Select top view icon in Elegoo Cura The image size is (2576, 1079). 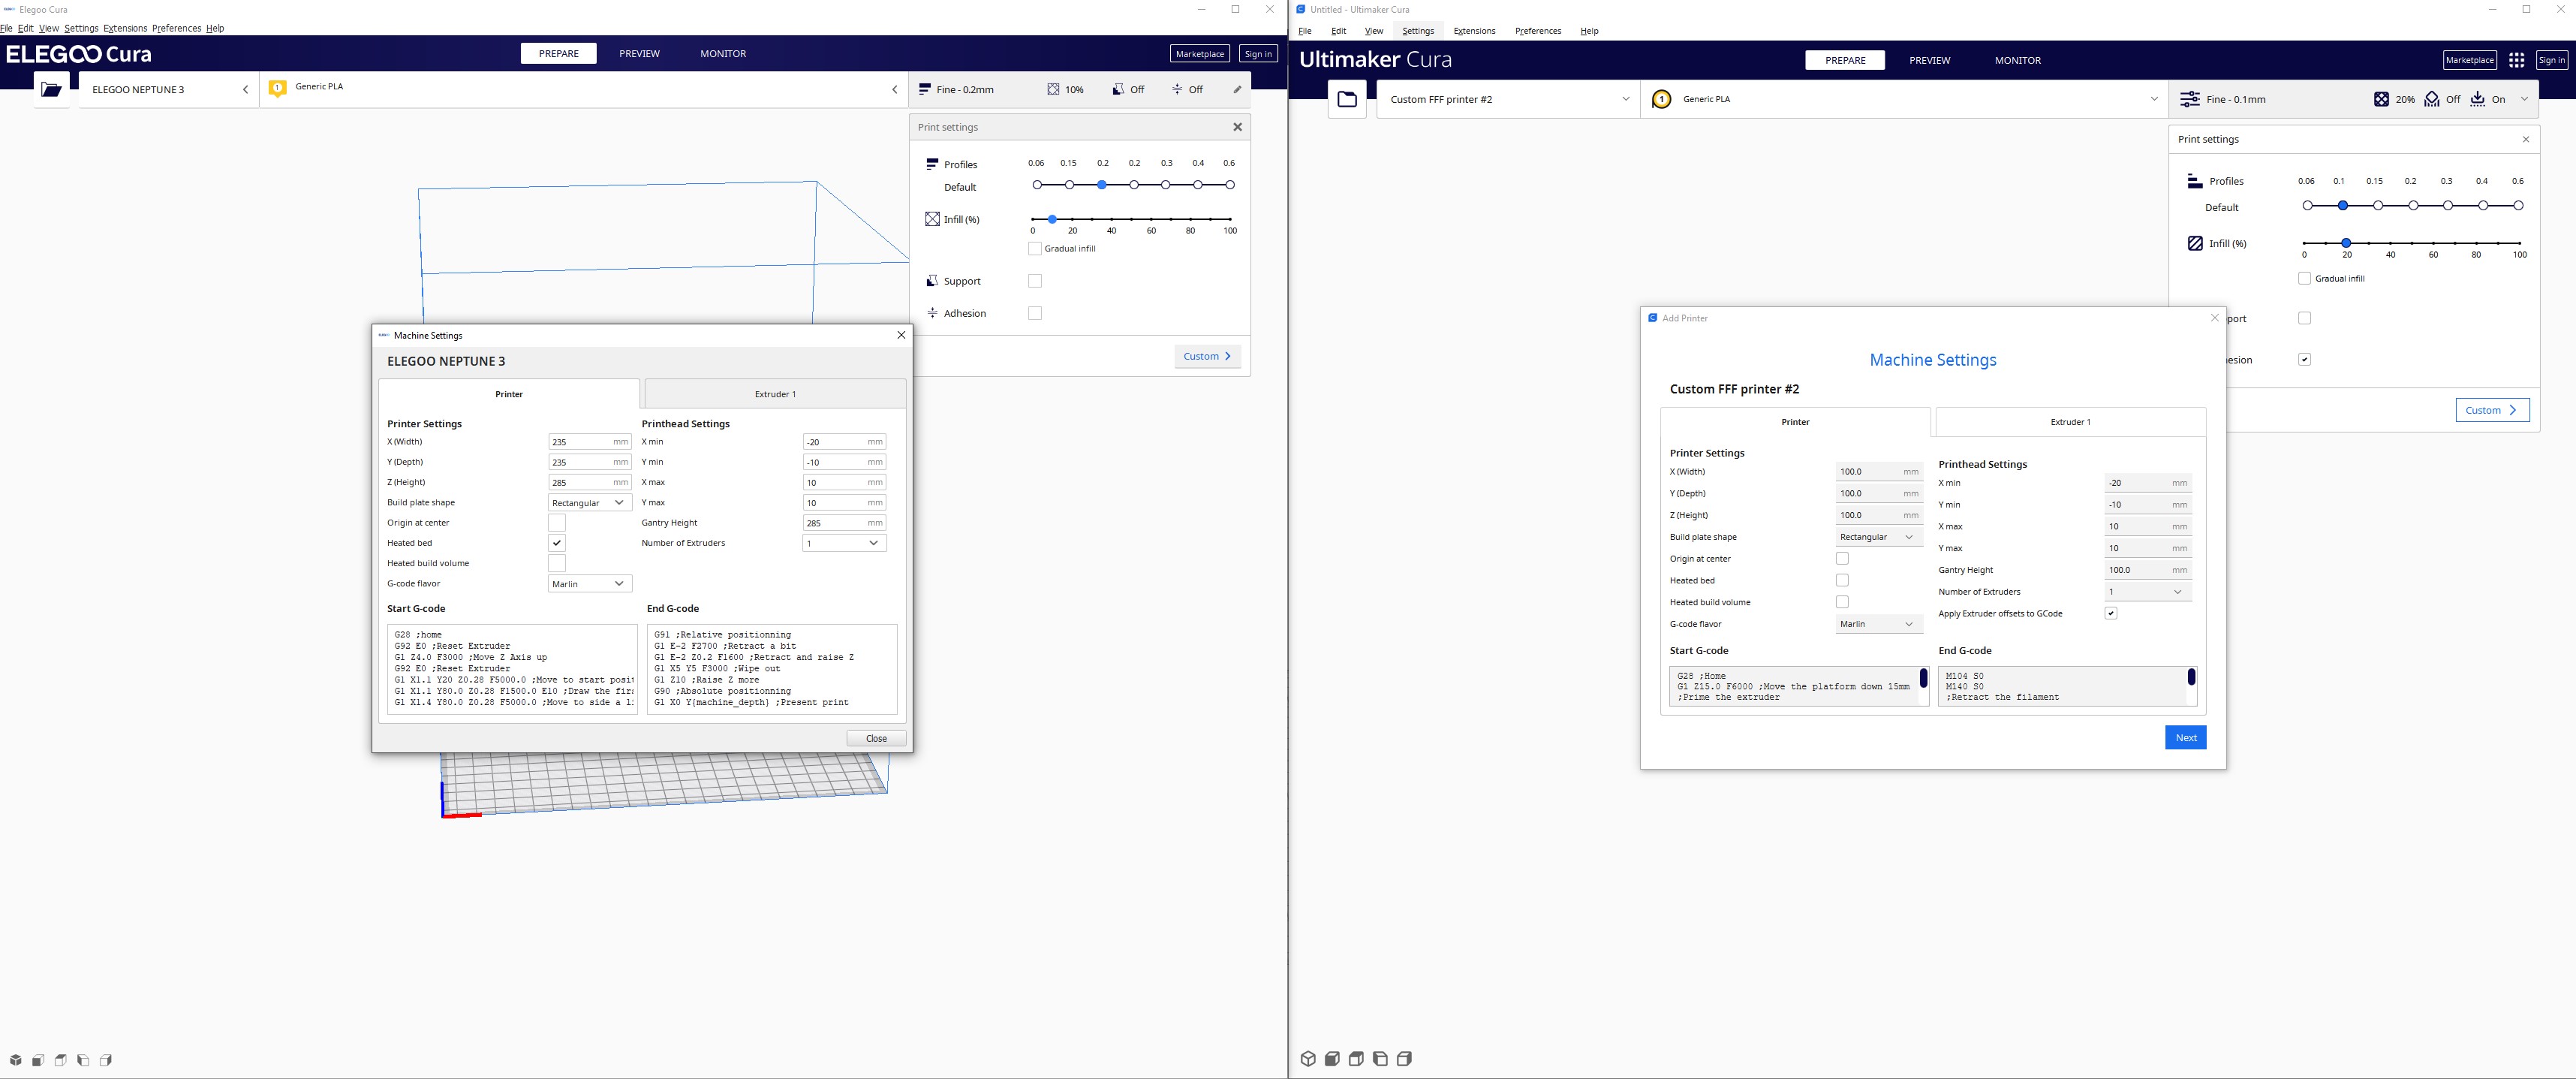tap(61, 1060)
